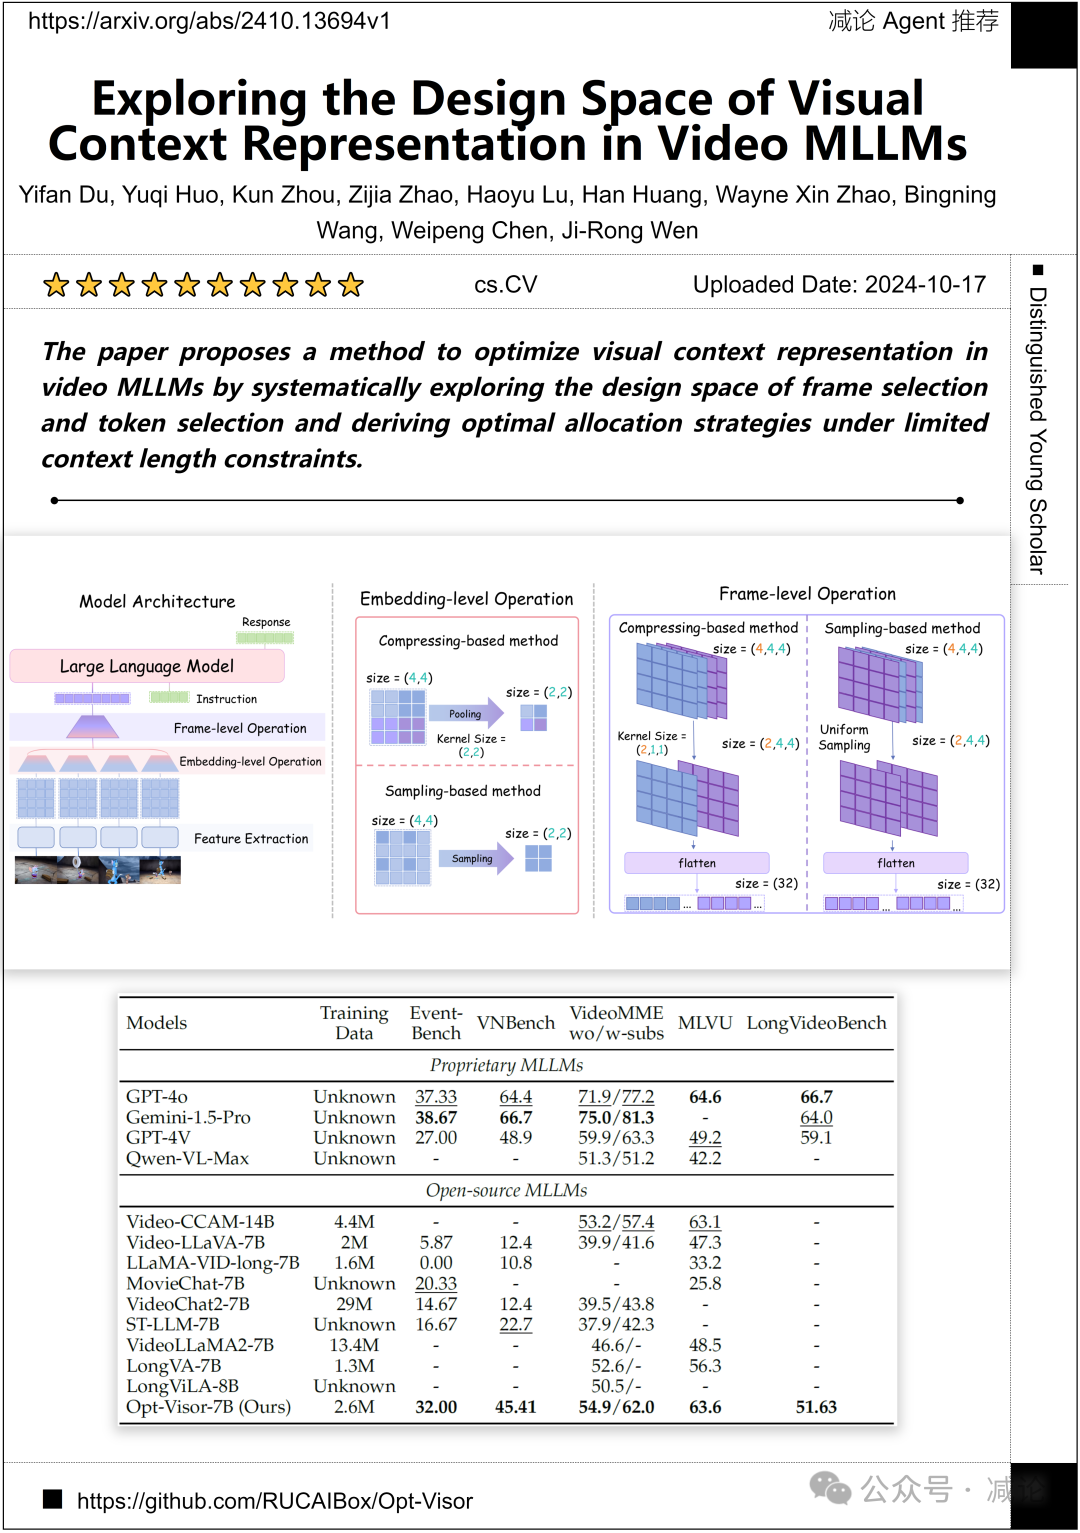Click the Uploaded Date 2024-10-17 text

[x=840, y=285]
